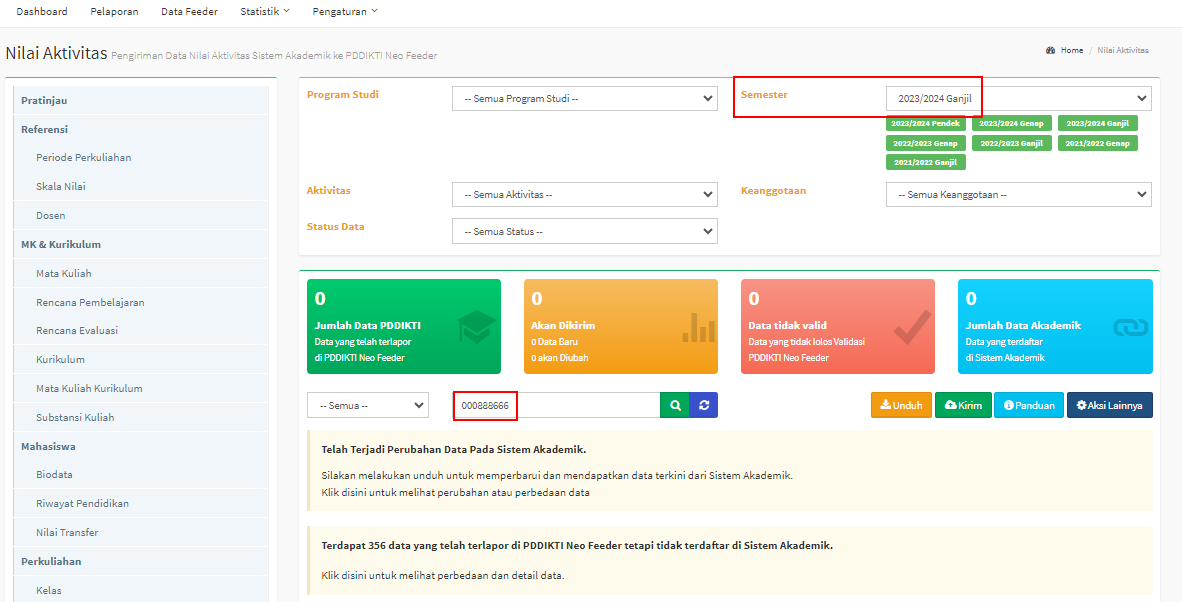Click the home icon in breadcrumb

pyautogui.click(x=1050, y=50)
